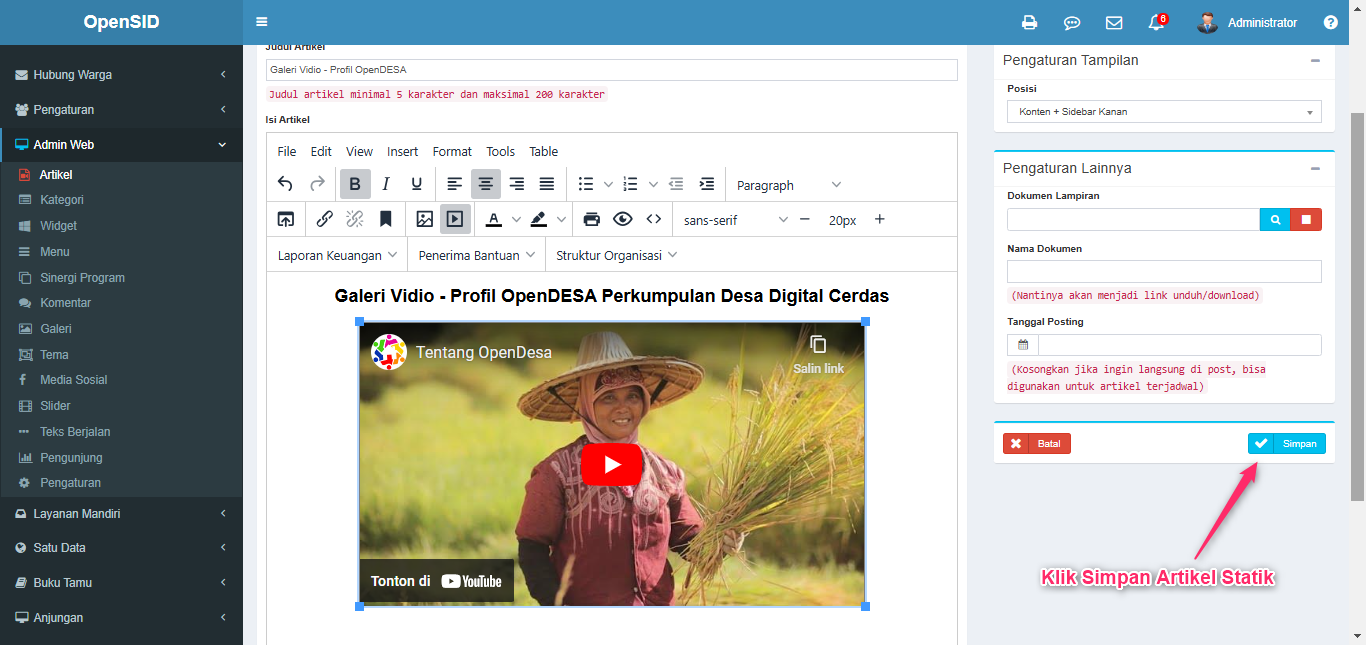Justify the text alignment
The width and height of the screenshot is (1366, 645).
click(547, 184)
